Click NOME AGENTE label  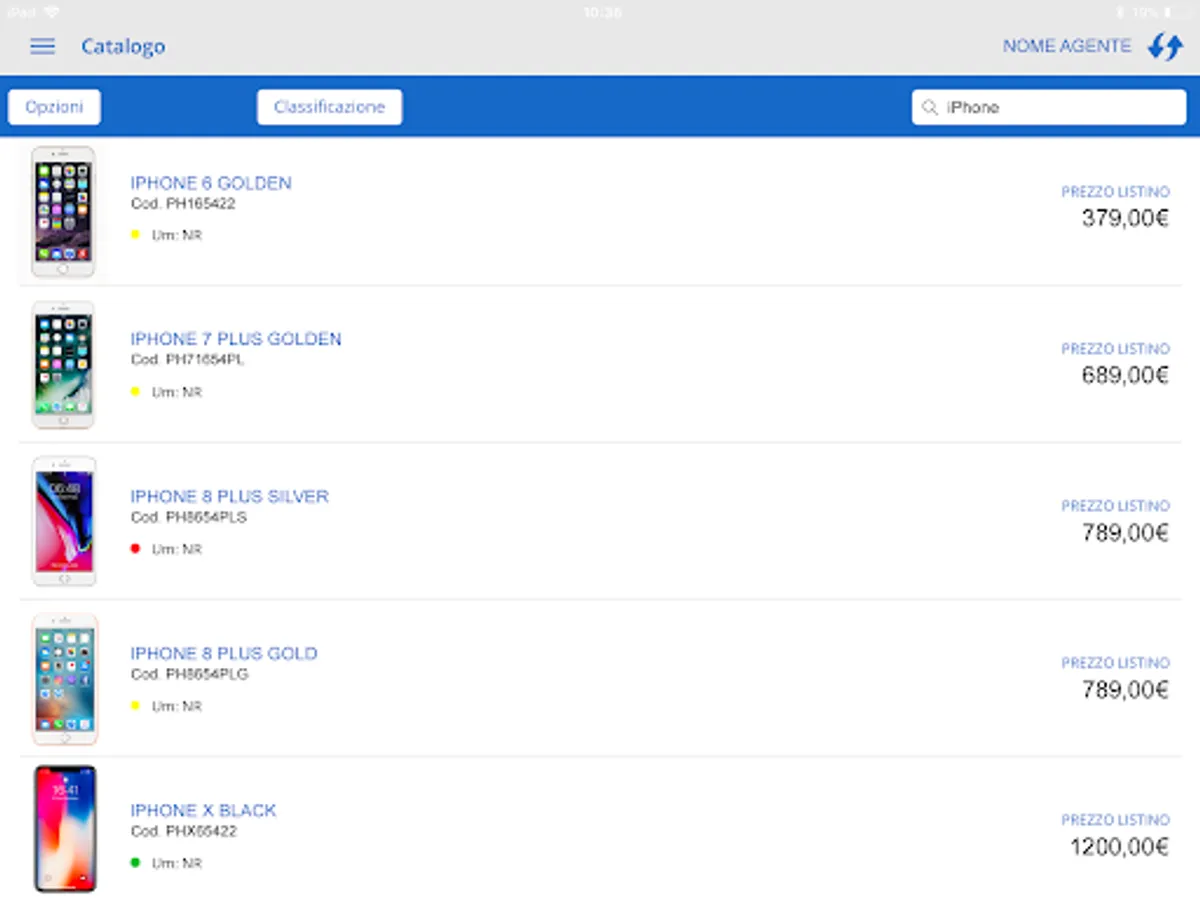click(1067, 46)
